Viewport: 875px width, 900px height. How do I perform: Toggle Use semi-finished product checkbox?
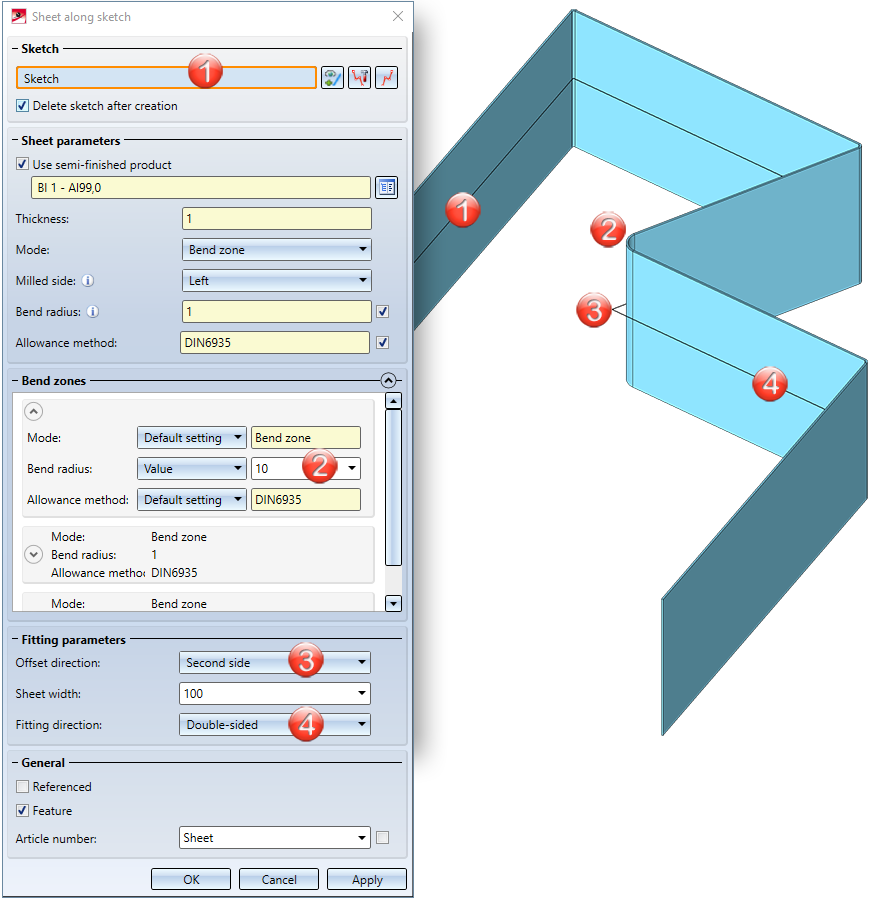tap(22, 164)
